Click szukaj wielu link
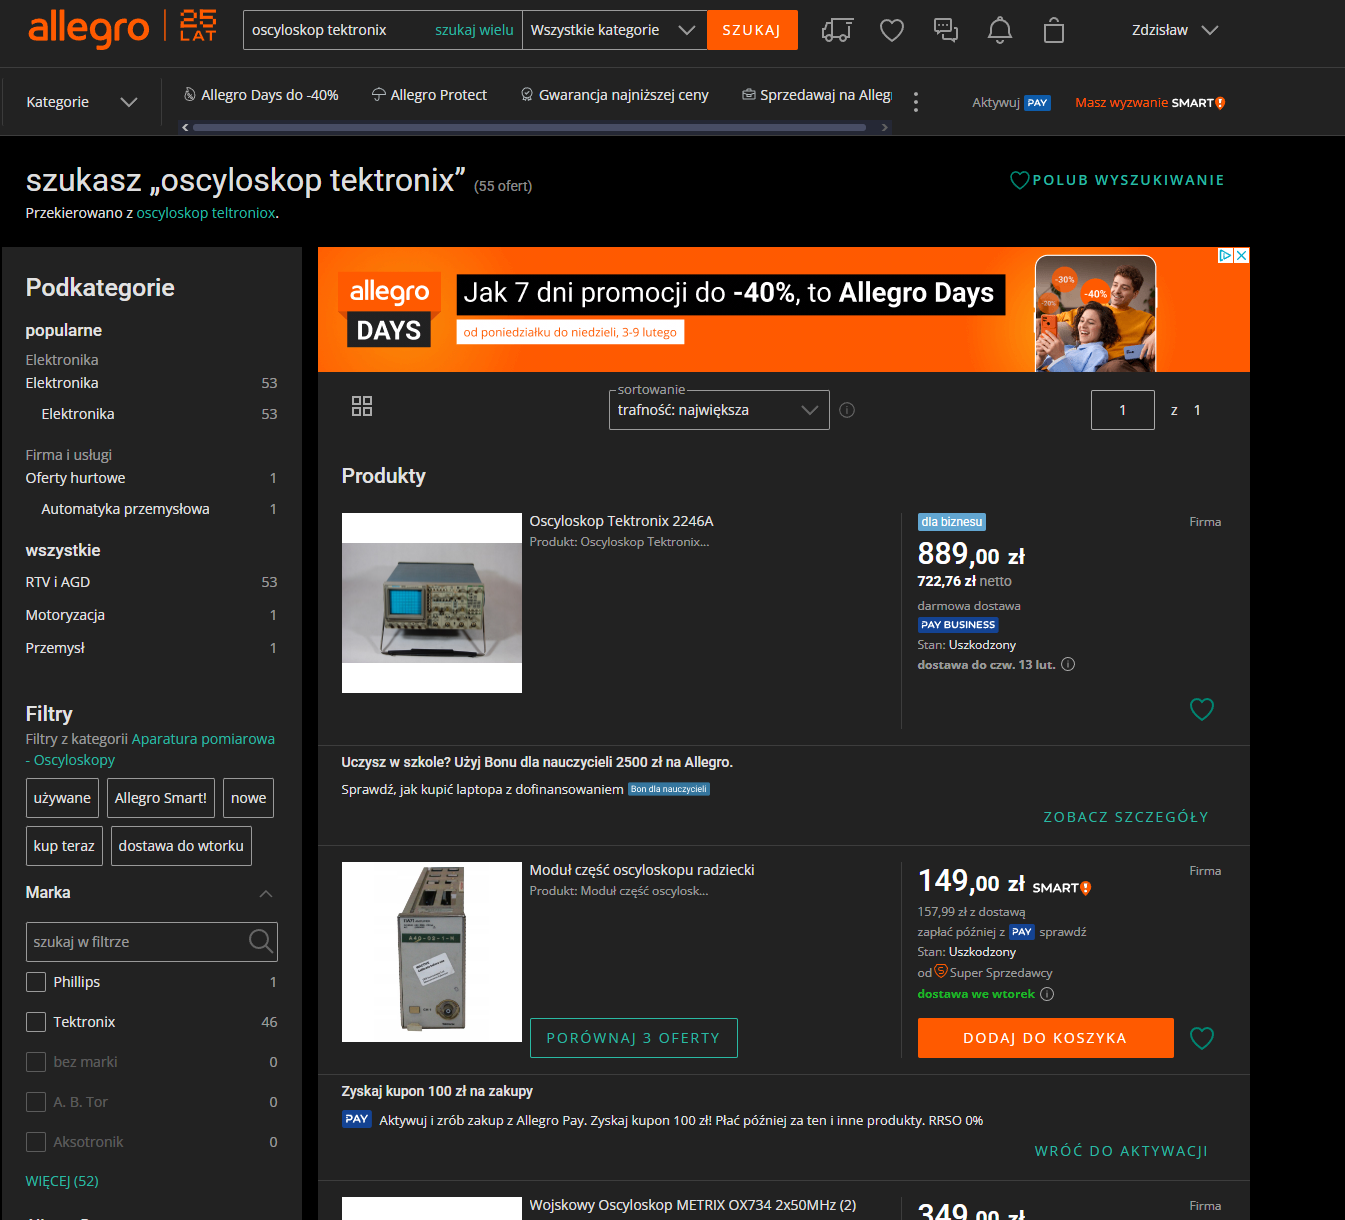The width and height of the screenshot is (1345, 1220). [x=474, y=30]
